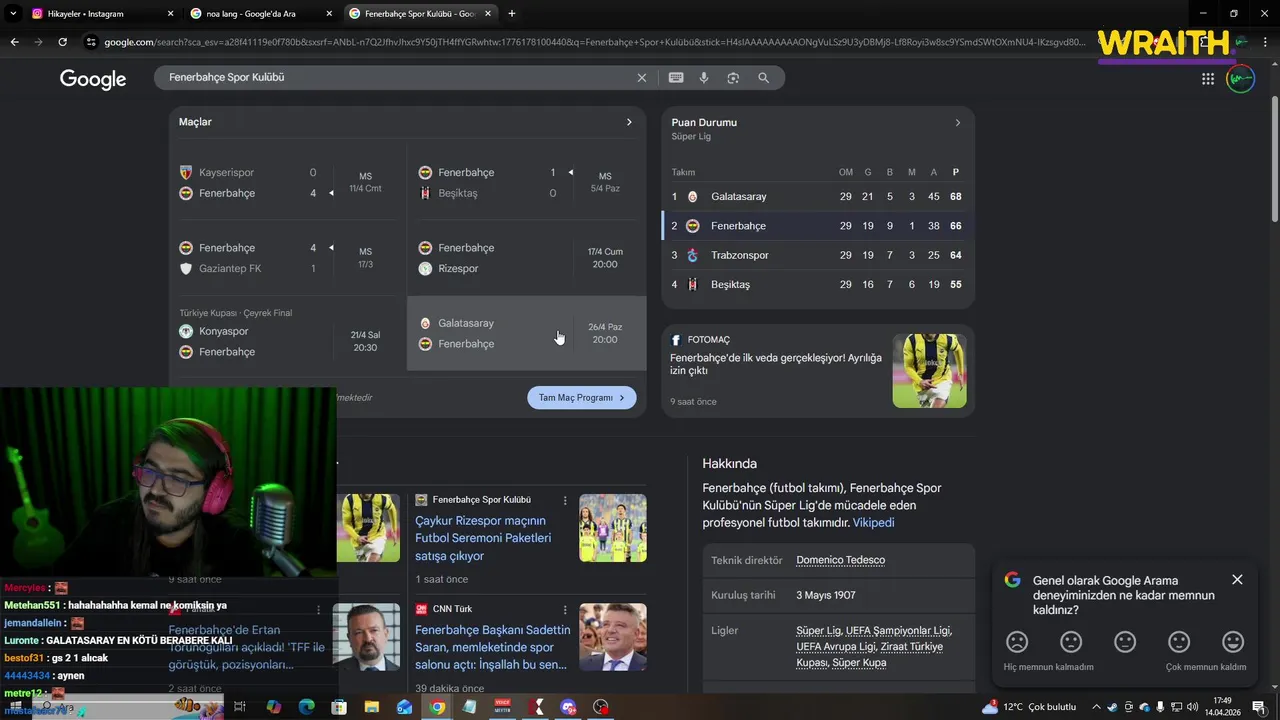
Task: Open the Google account avatar
Action: click(1240, 79)
